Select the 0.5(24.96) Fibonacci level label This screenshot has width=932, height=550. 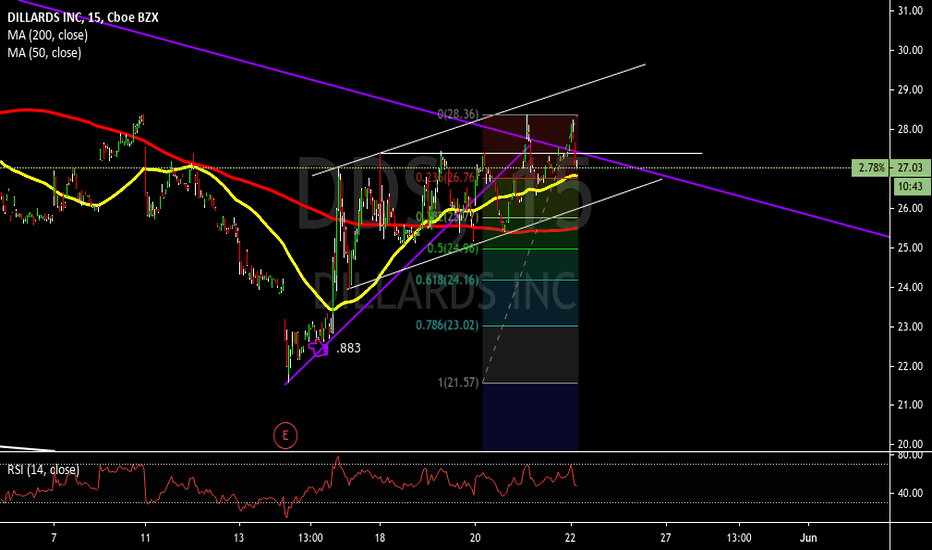click(452, 248)
